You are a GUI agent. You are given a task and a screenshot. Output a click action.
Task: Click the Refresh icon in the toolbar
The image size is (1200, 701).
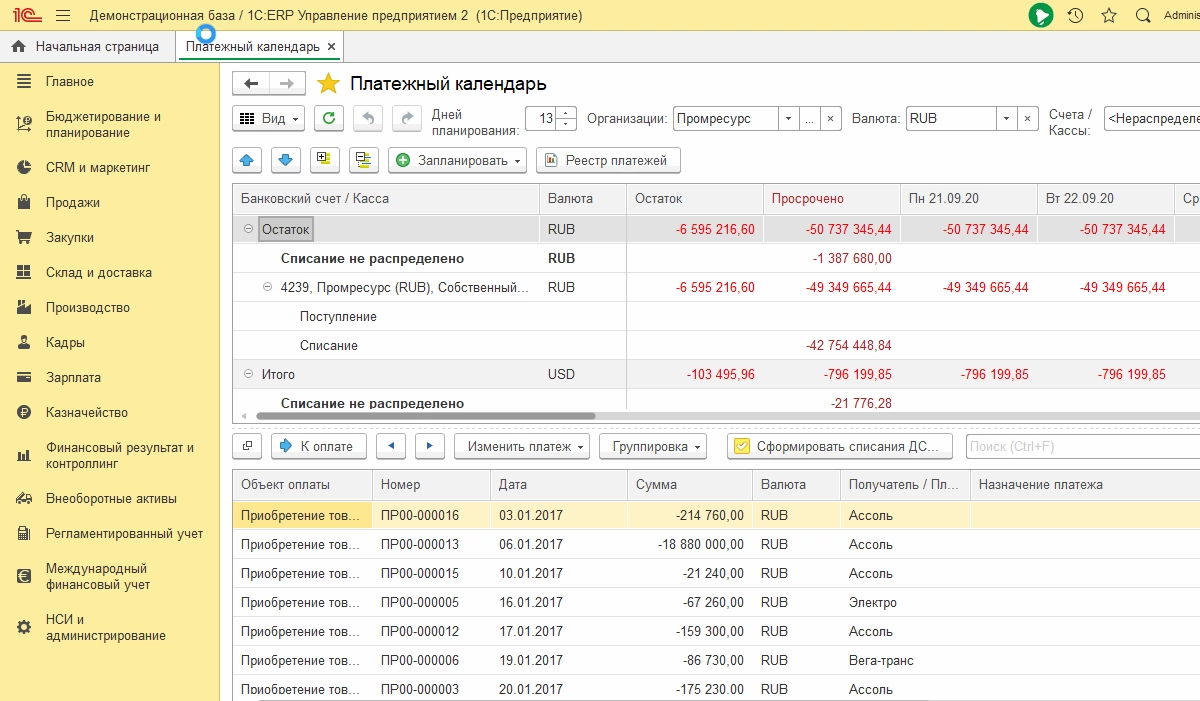tap(329, 118)
